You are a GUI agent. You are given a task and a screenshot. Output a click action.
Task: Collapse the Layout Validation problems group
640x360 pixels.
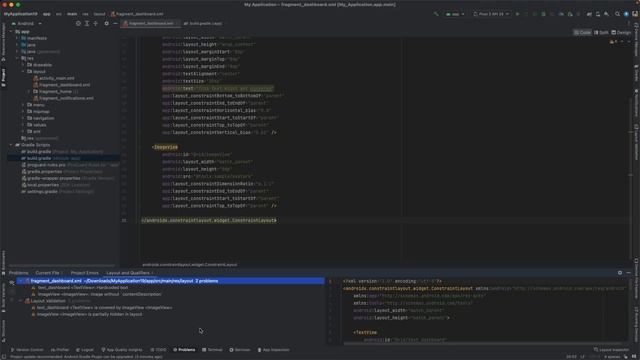pos(20,301)
